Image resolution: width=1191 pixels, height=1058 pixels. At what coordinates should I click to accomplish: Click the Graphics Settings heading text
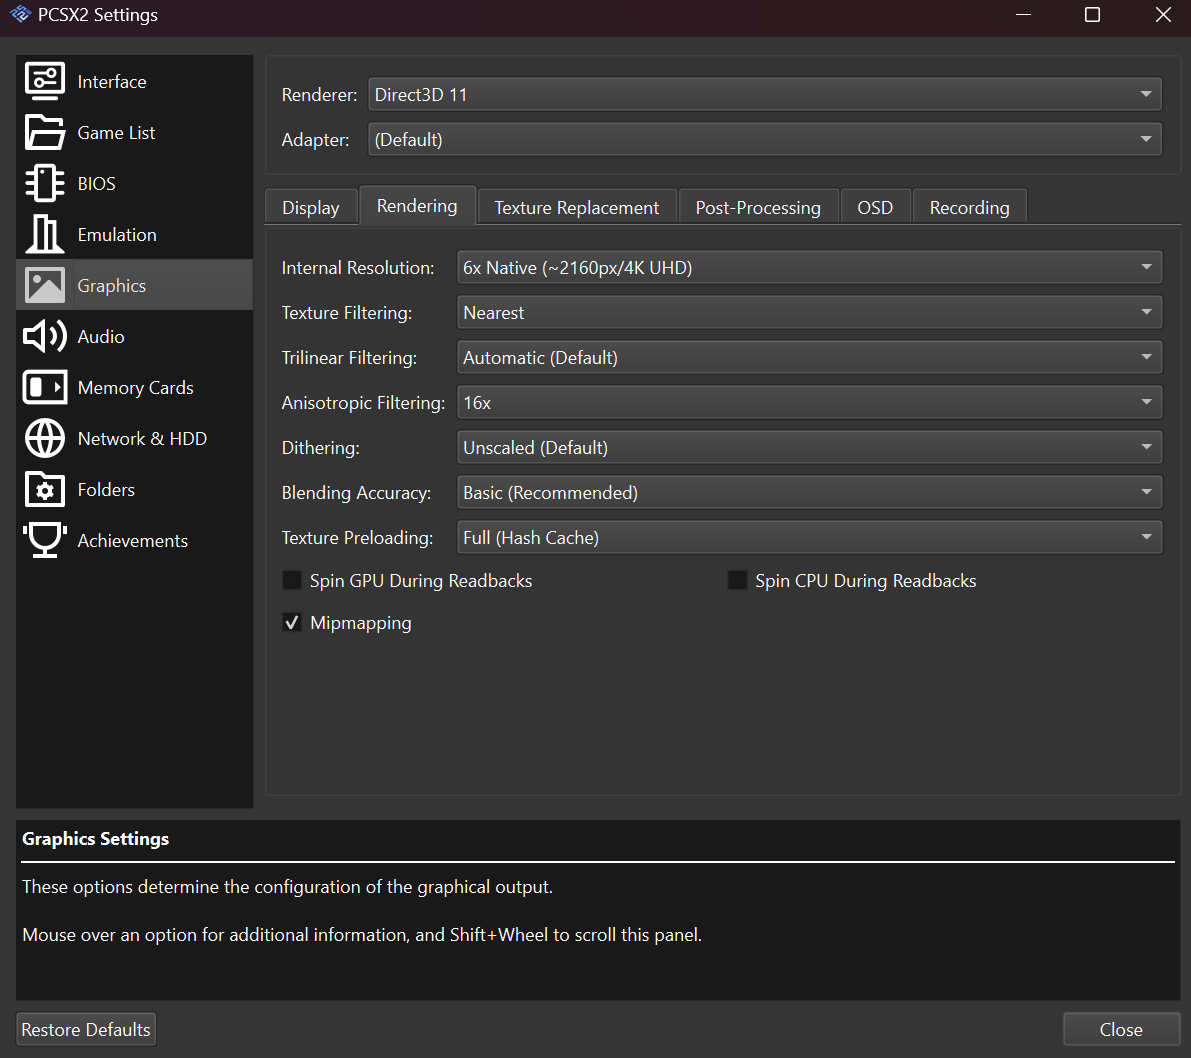(96, 839)
